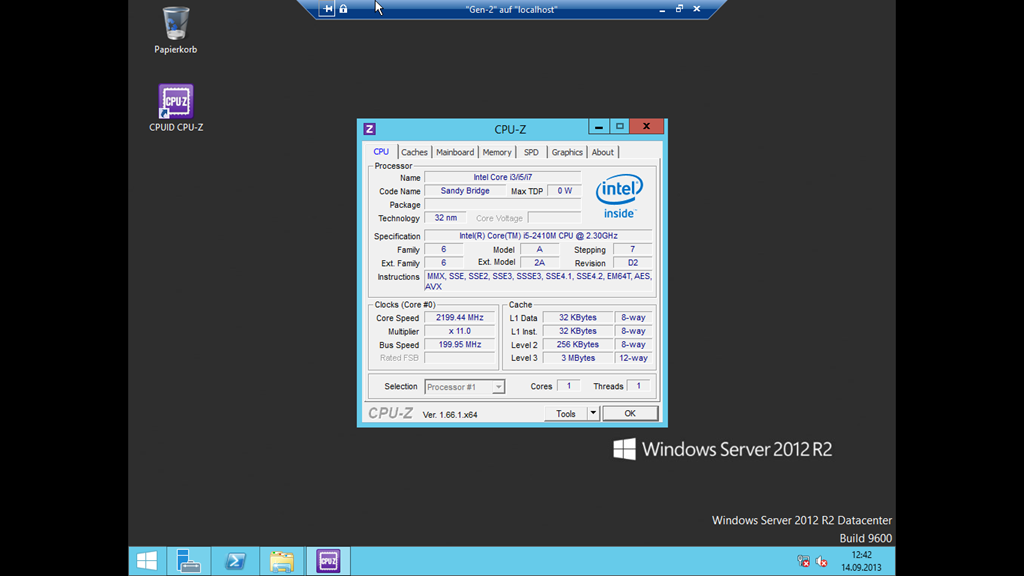The image size is (1024, 576).
Task: Click the Revision value D2
Action: click(x=632, y=263)
